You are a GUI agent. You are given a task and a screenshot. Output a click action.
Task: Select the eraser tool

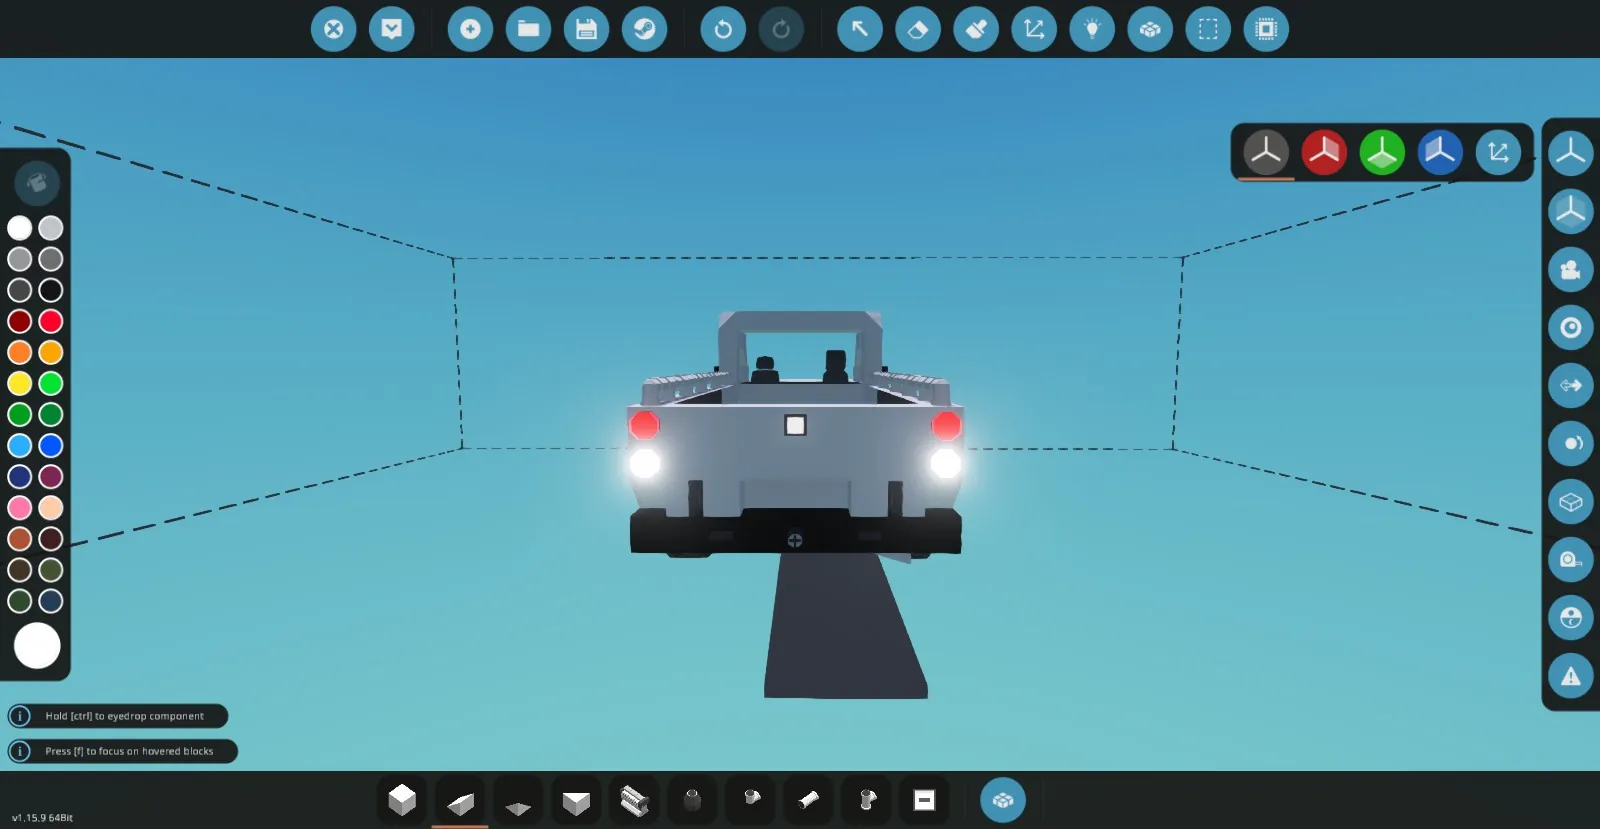click(x=917, y=29)
